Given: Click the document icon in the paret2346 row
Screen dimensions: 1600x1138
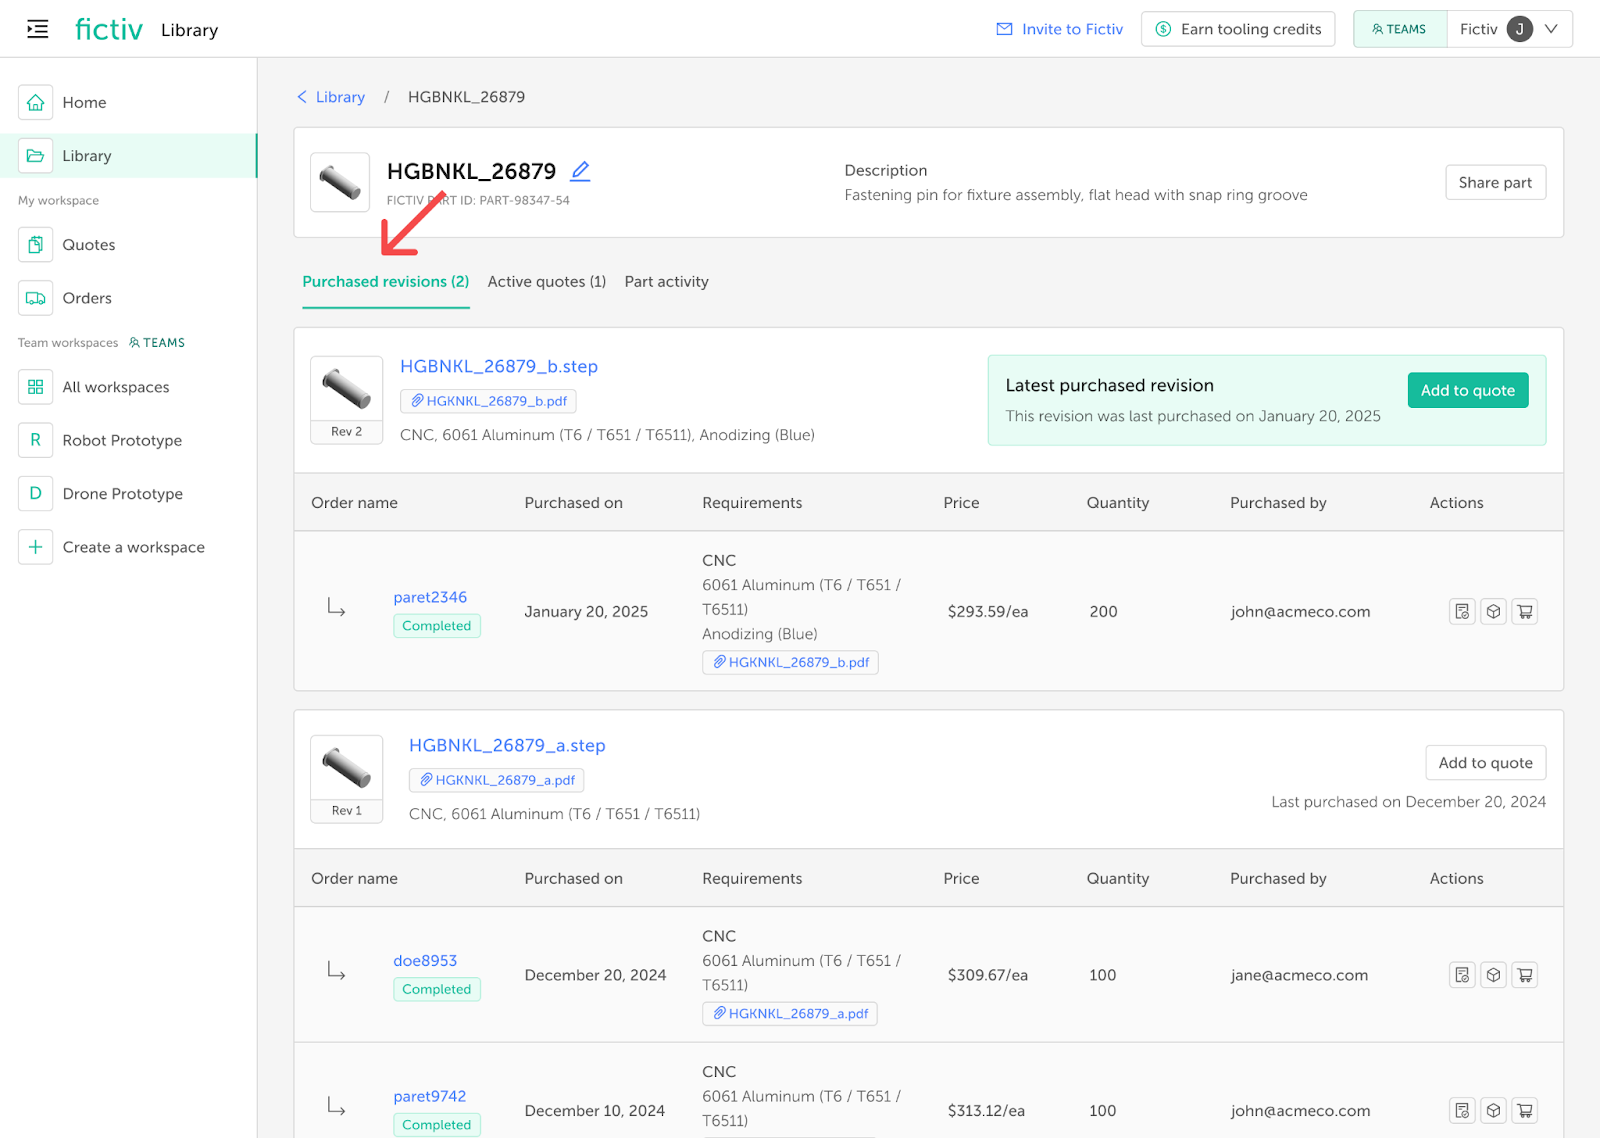Looking at the screenshot, I should pyautogui.click(x=1462, y=612).
